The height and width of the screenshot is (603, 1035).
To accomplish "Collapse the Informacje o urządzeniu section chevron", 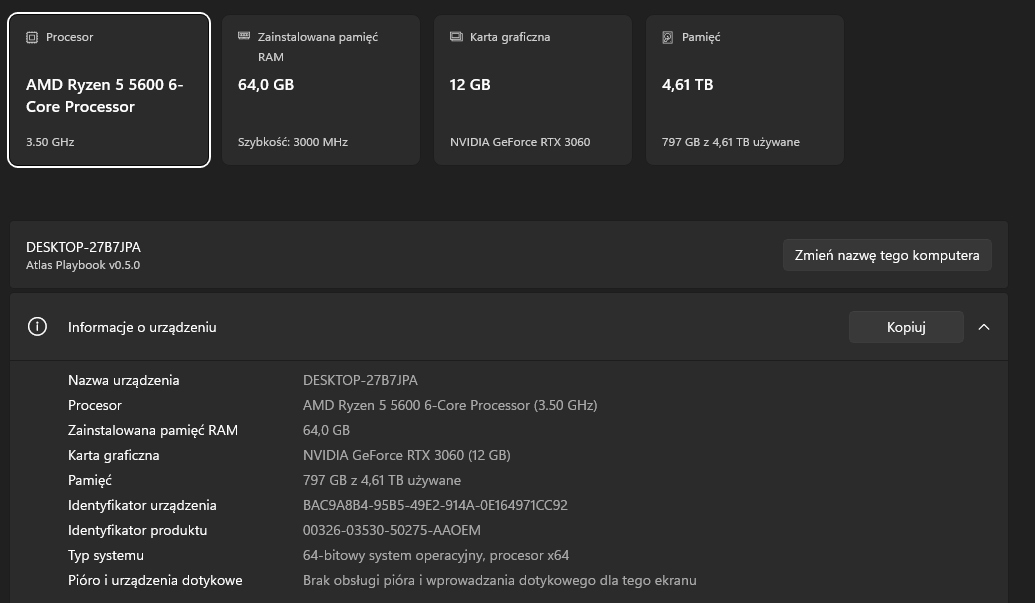I will (x=984, y=327).
